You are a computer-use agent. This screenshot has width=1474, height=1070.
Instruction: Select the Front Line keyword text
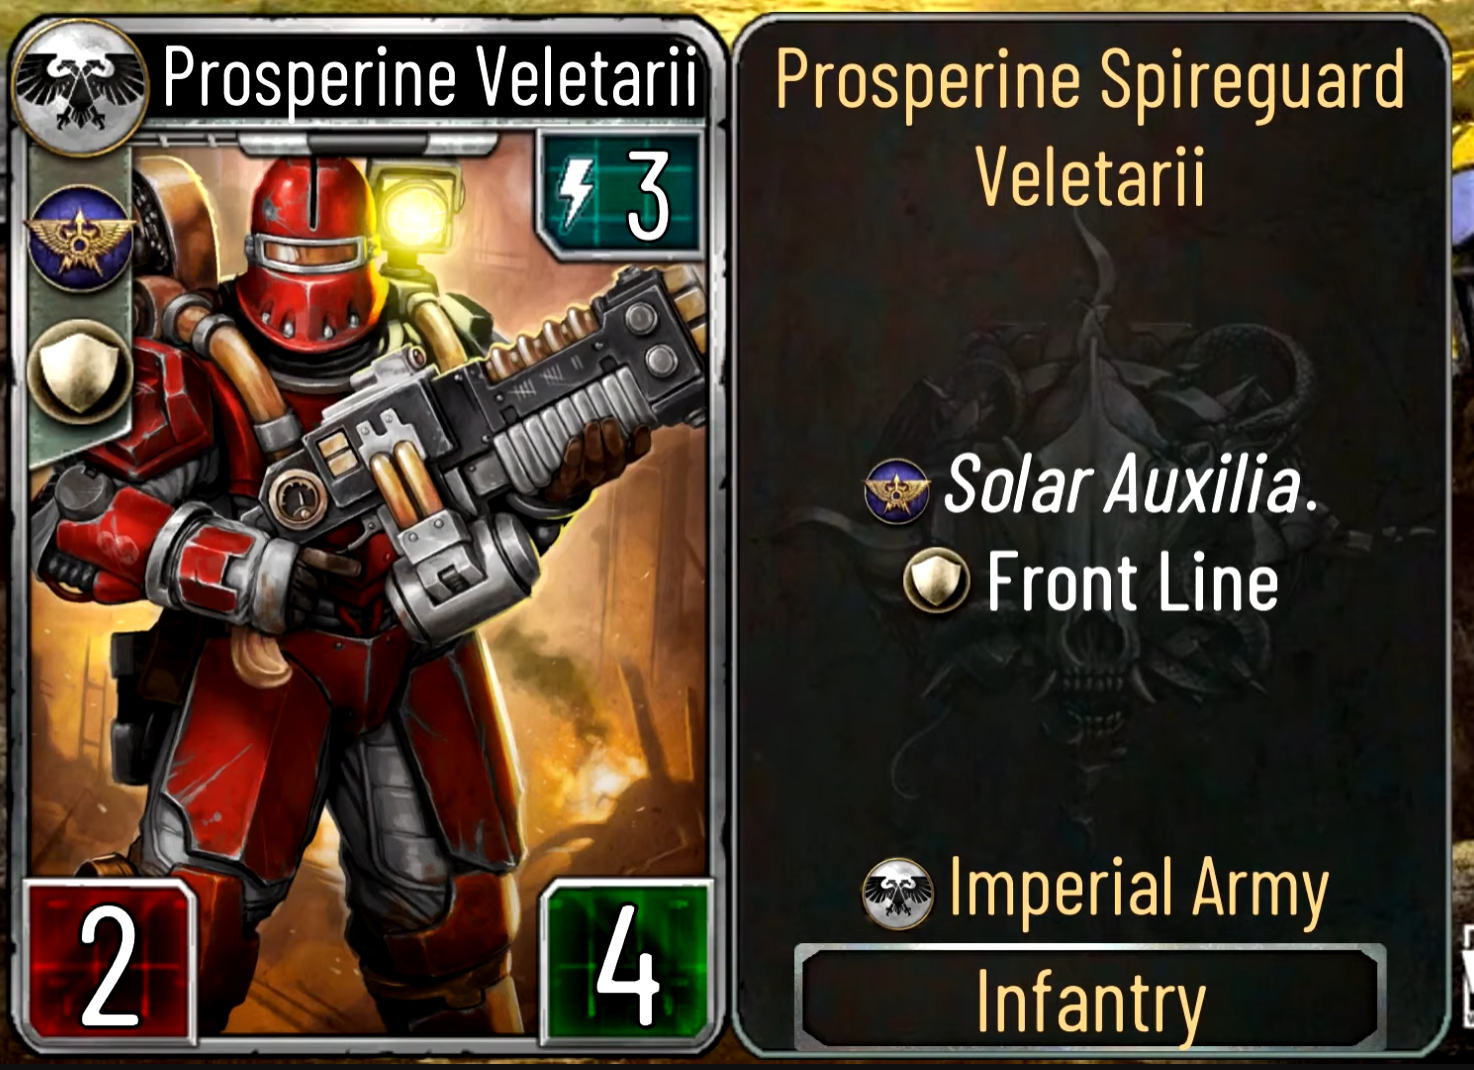(x=1133, y=581)
